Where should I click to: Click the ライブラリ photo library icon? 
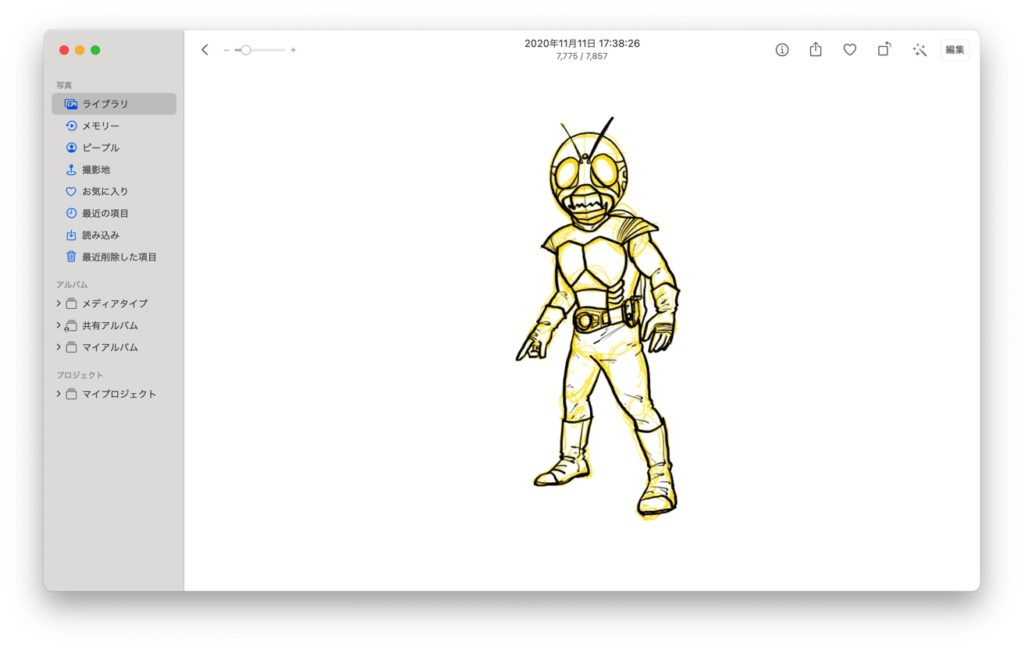pyautogui.click(x=71, y=104)
